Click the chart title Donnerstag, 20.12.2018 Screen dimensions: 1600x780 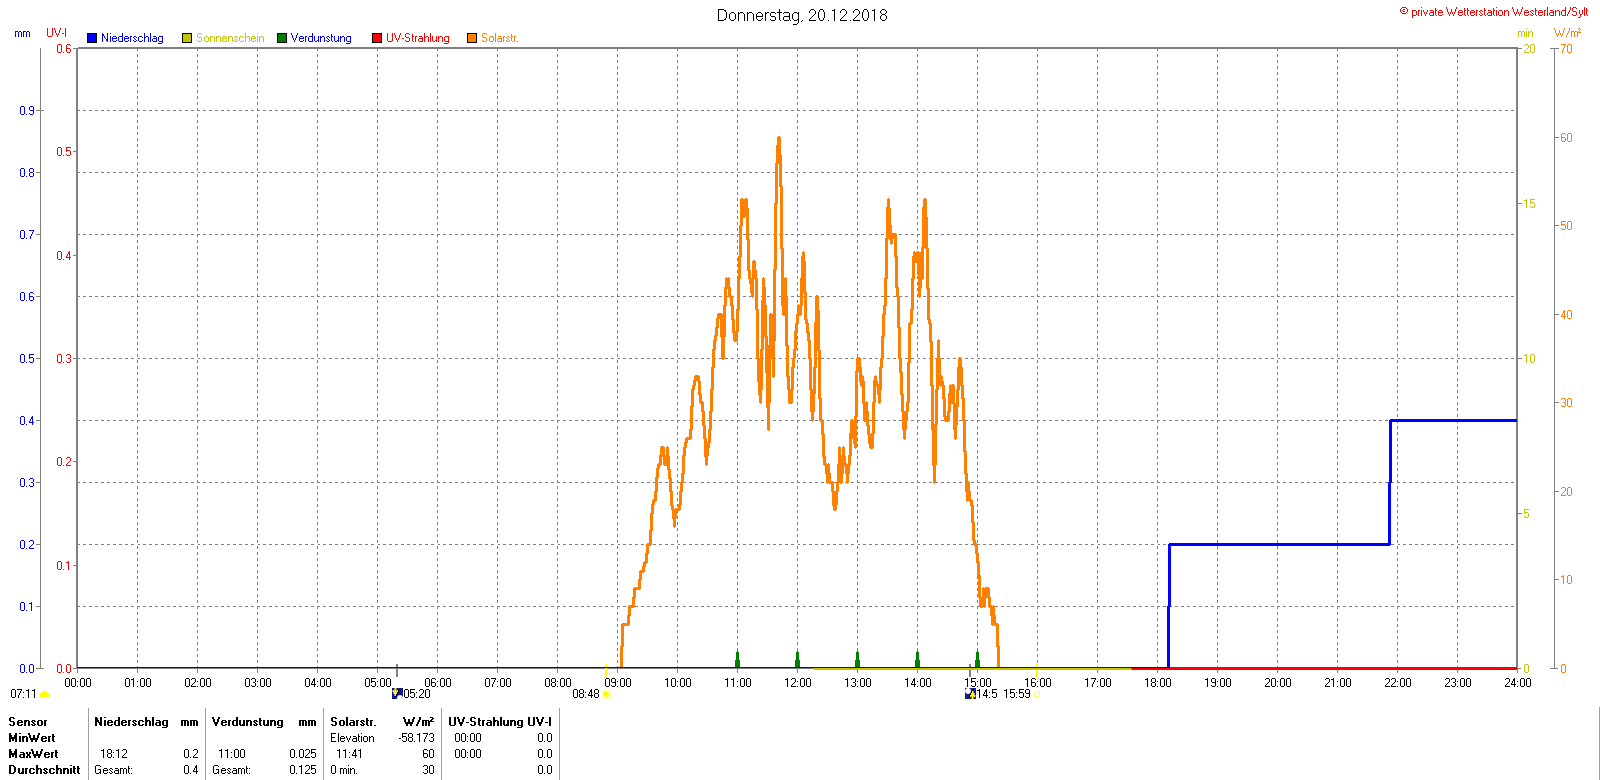[x=802, y=15]
